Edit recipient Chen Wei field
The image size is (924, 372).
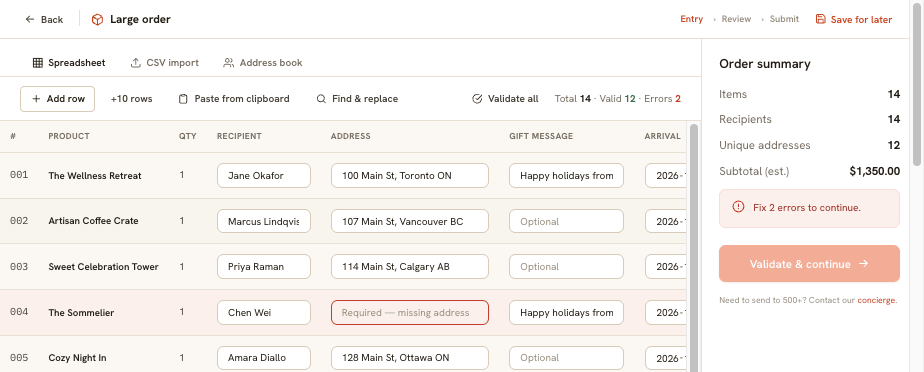264,312
